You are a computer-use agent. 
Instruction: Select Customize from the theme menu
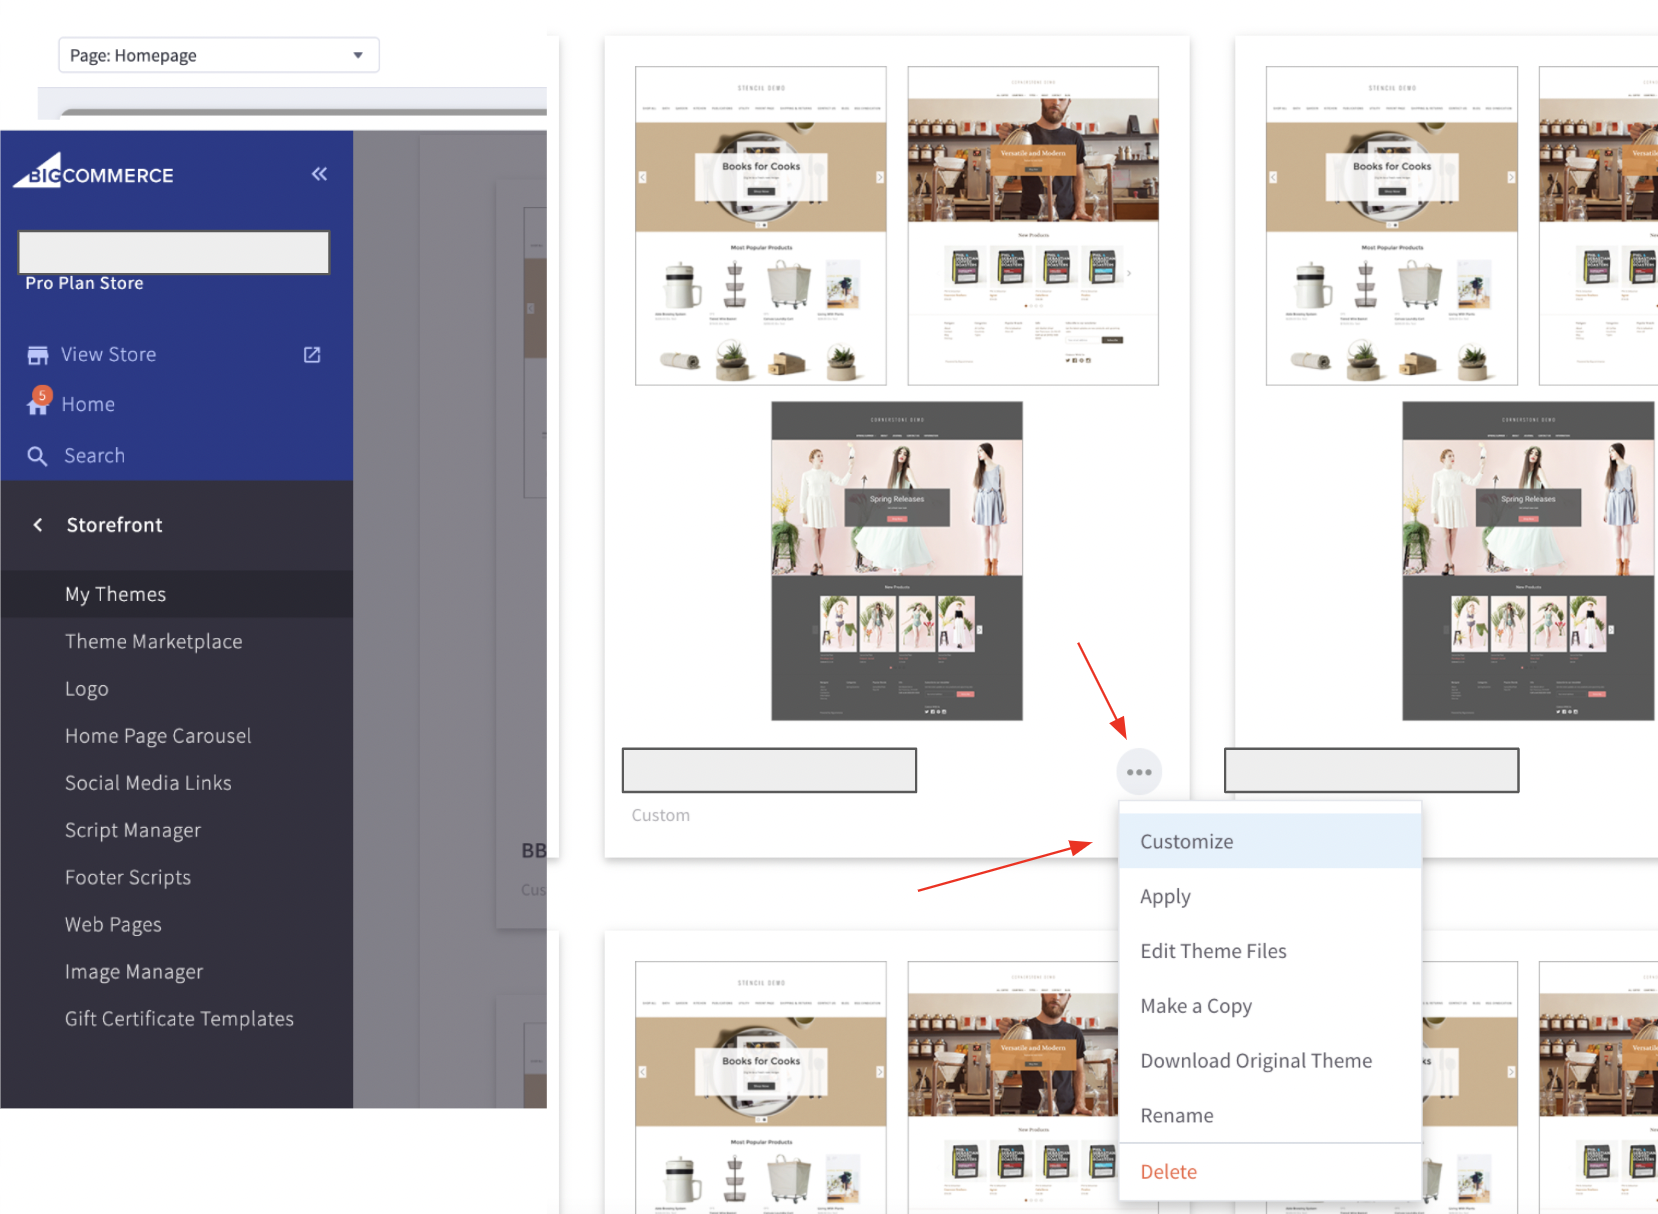pos(1186,842)
